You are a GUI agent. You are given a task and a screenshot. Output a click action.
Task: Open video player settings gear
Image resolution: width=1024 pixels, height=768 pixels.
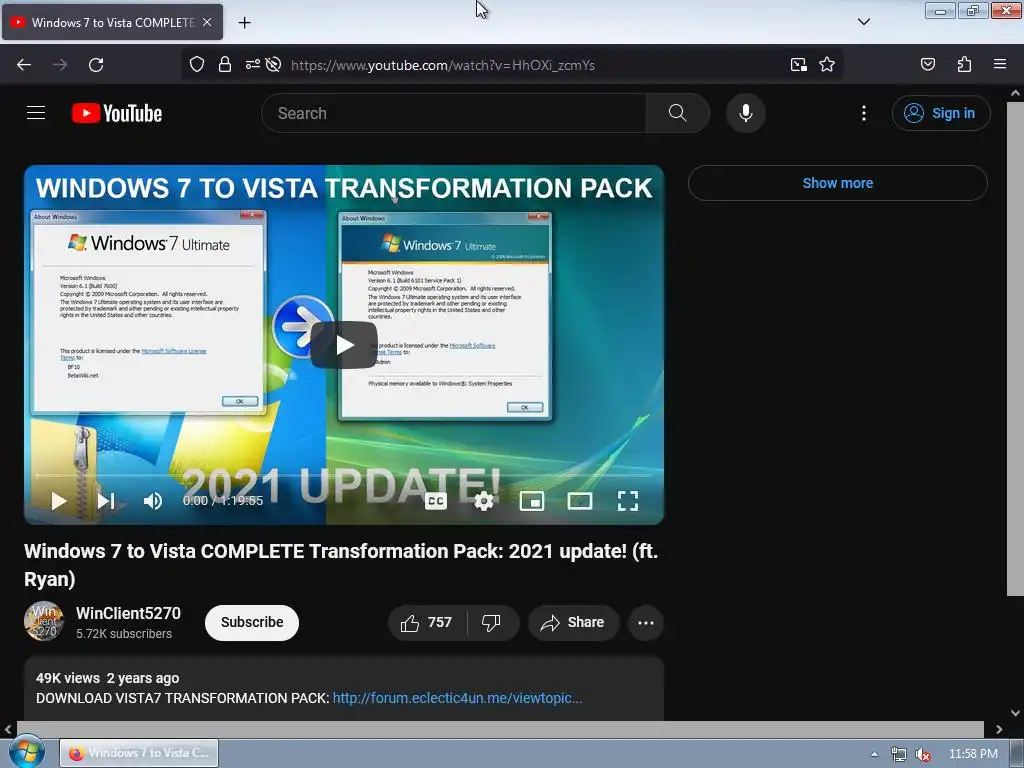(484, 501)
